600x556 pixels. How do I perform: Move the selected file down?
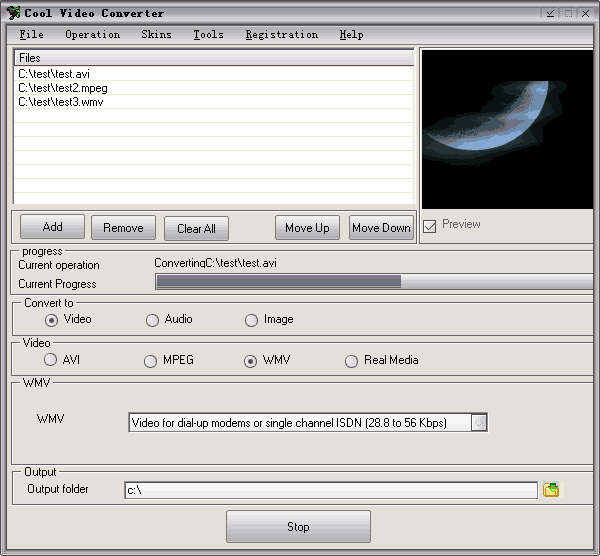tap(381, 228)
